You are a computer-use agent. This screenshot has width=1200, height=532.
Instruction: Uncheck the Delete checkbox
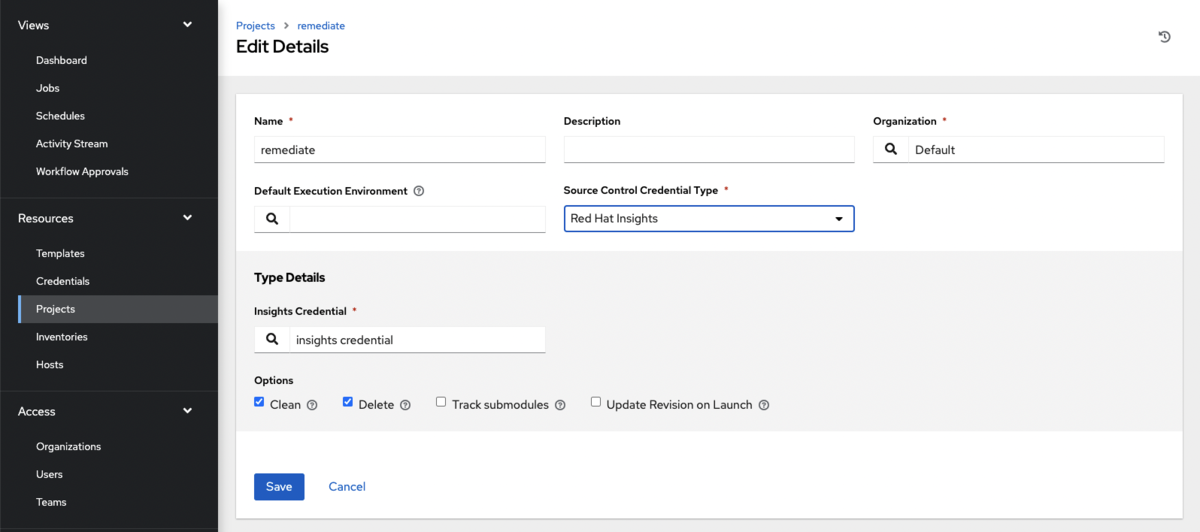pyautogui.click(x=348, y=402)
